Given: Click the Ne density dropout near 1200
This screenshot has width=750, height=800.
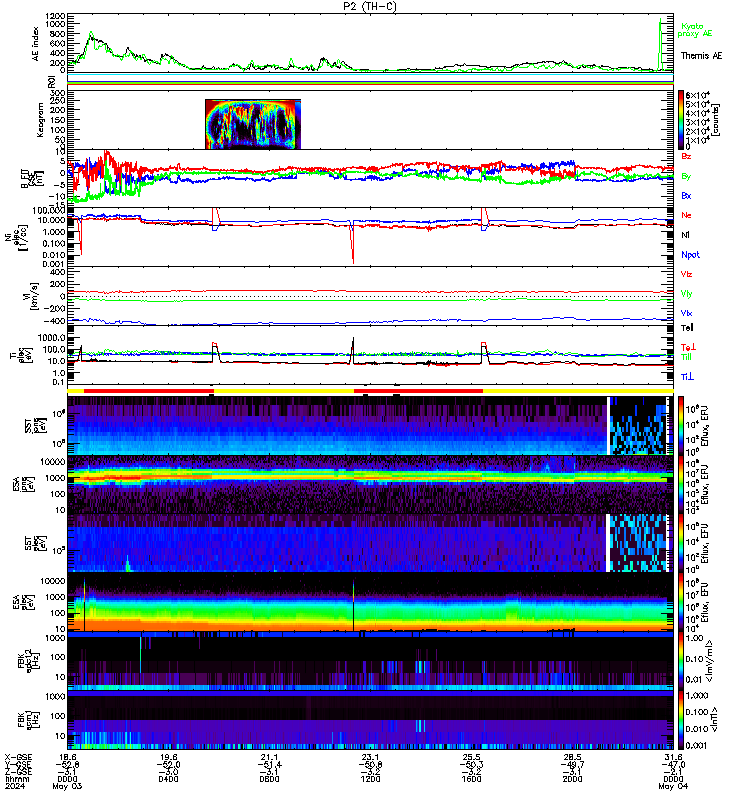Looking at the screenshot, I should 353,242.
